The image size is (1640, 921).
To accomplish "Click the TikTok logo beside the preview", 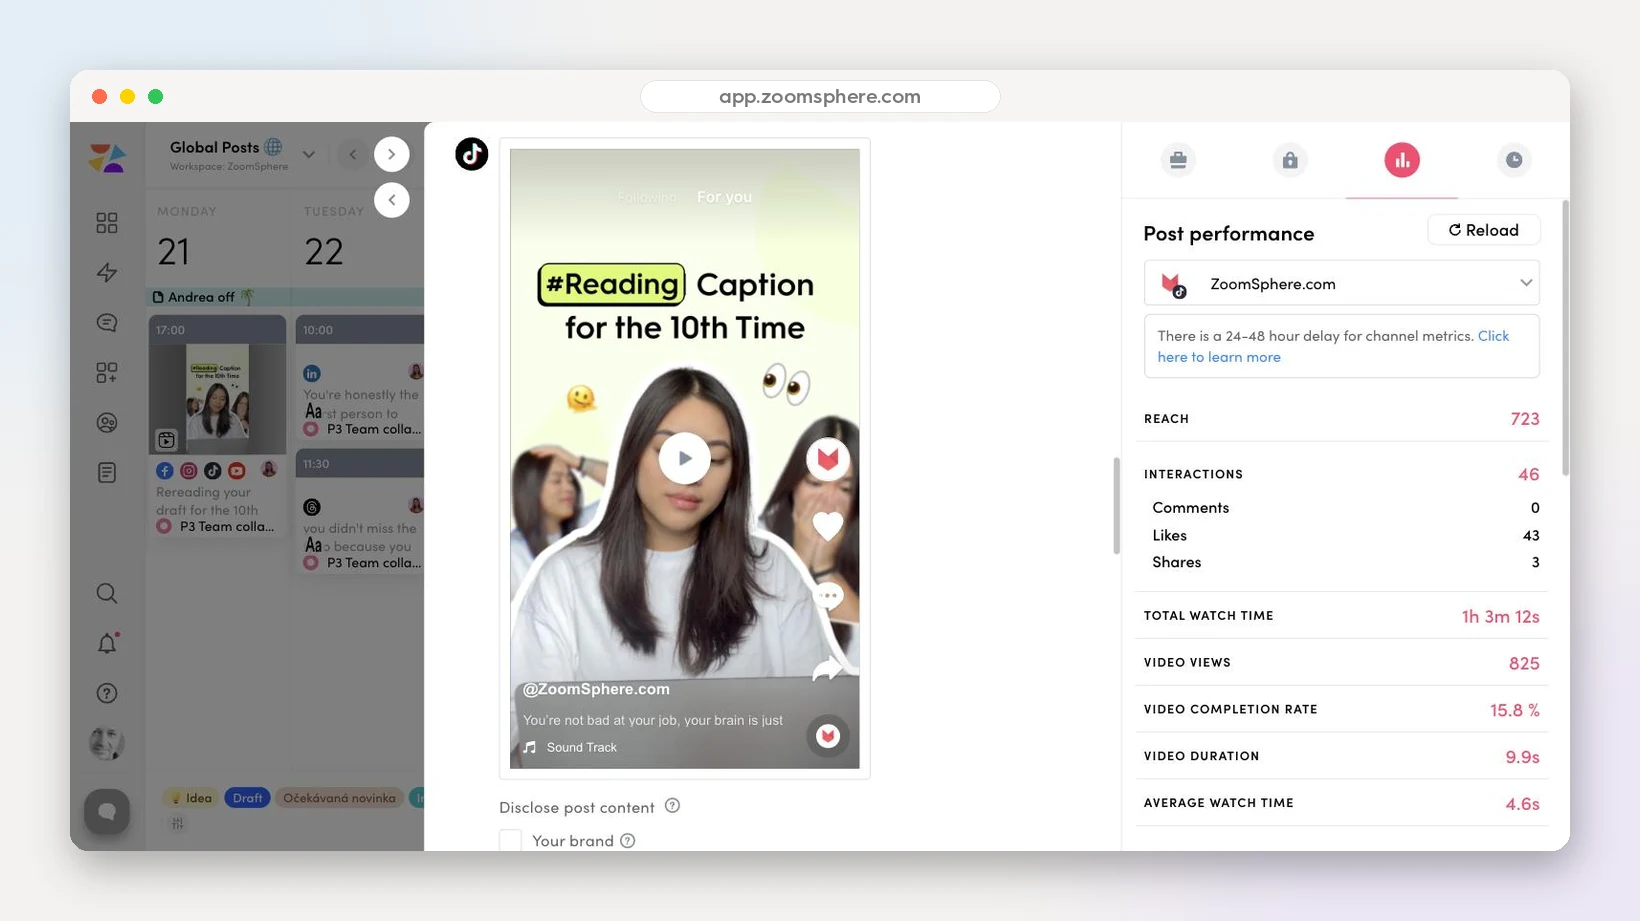I will 472,154.
